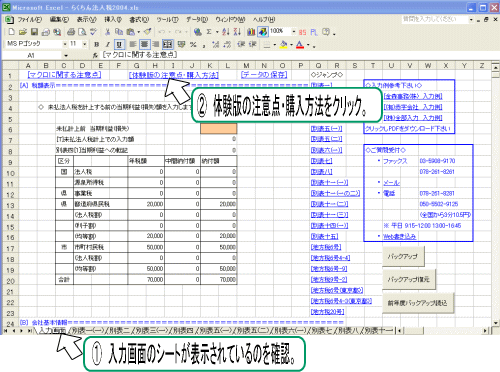Open Print Preview
The width and height of the screenshot is (500, 372).
[x=82, y=32]
